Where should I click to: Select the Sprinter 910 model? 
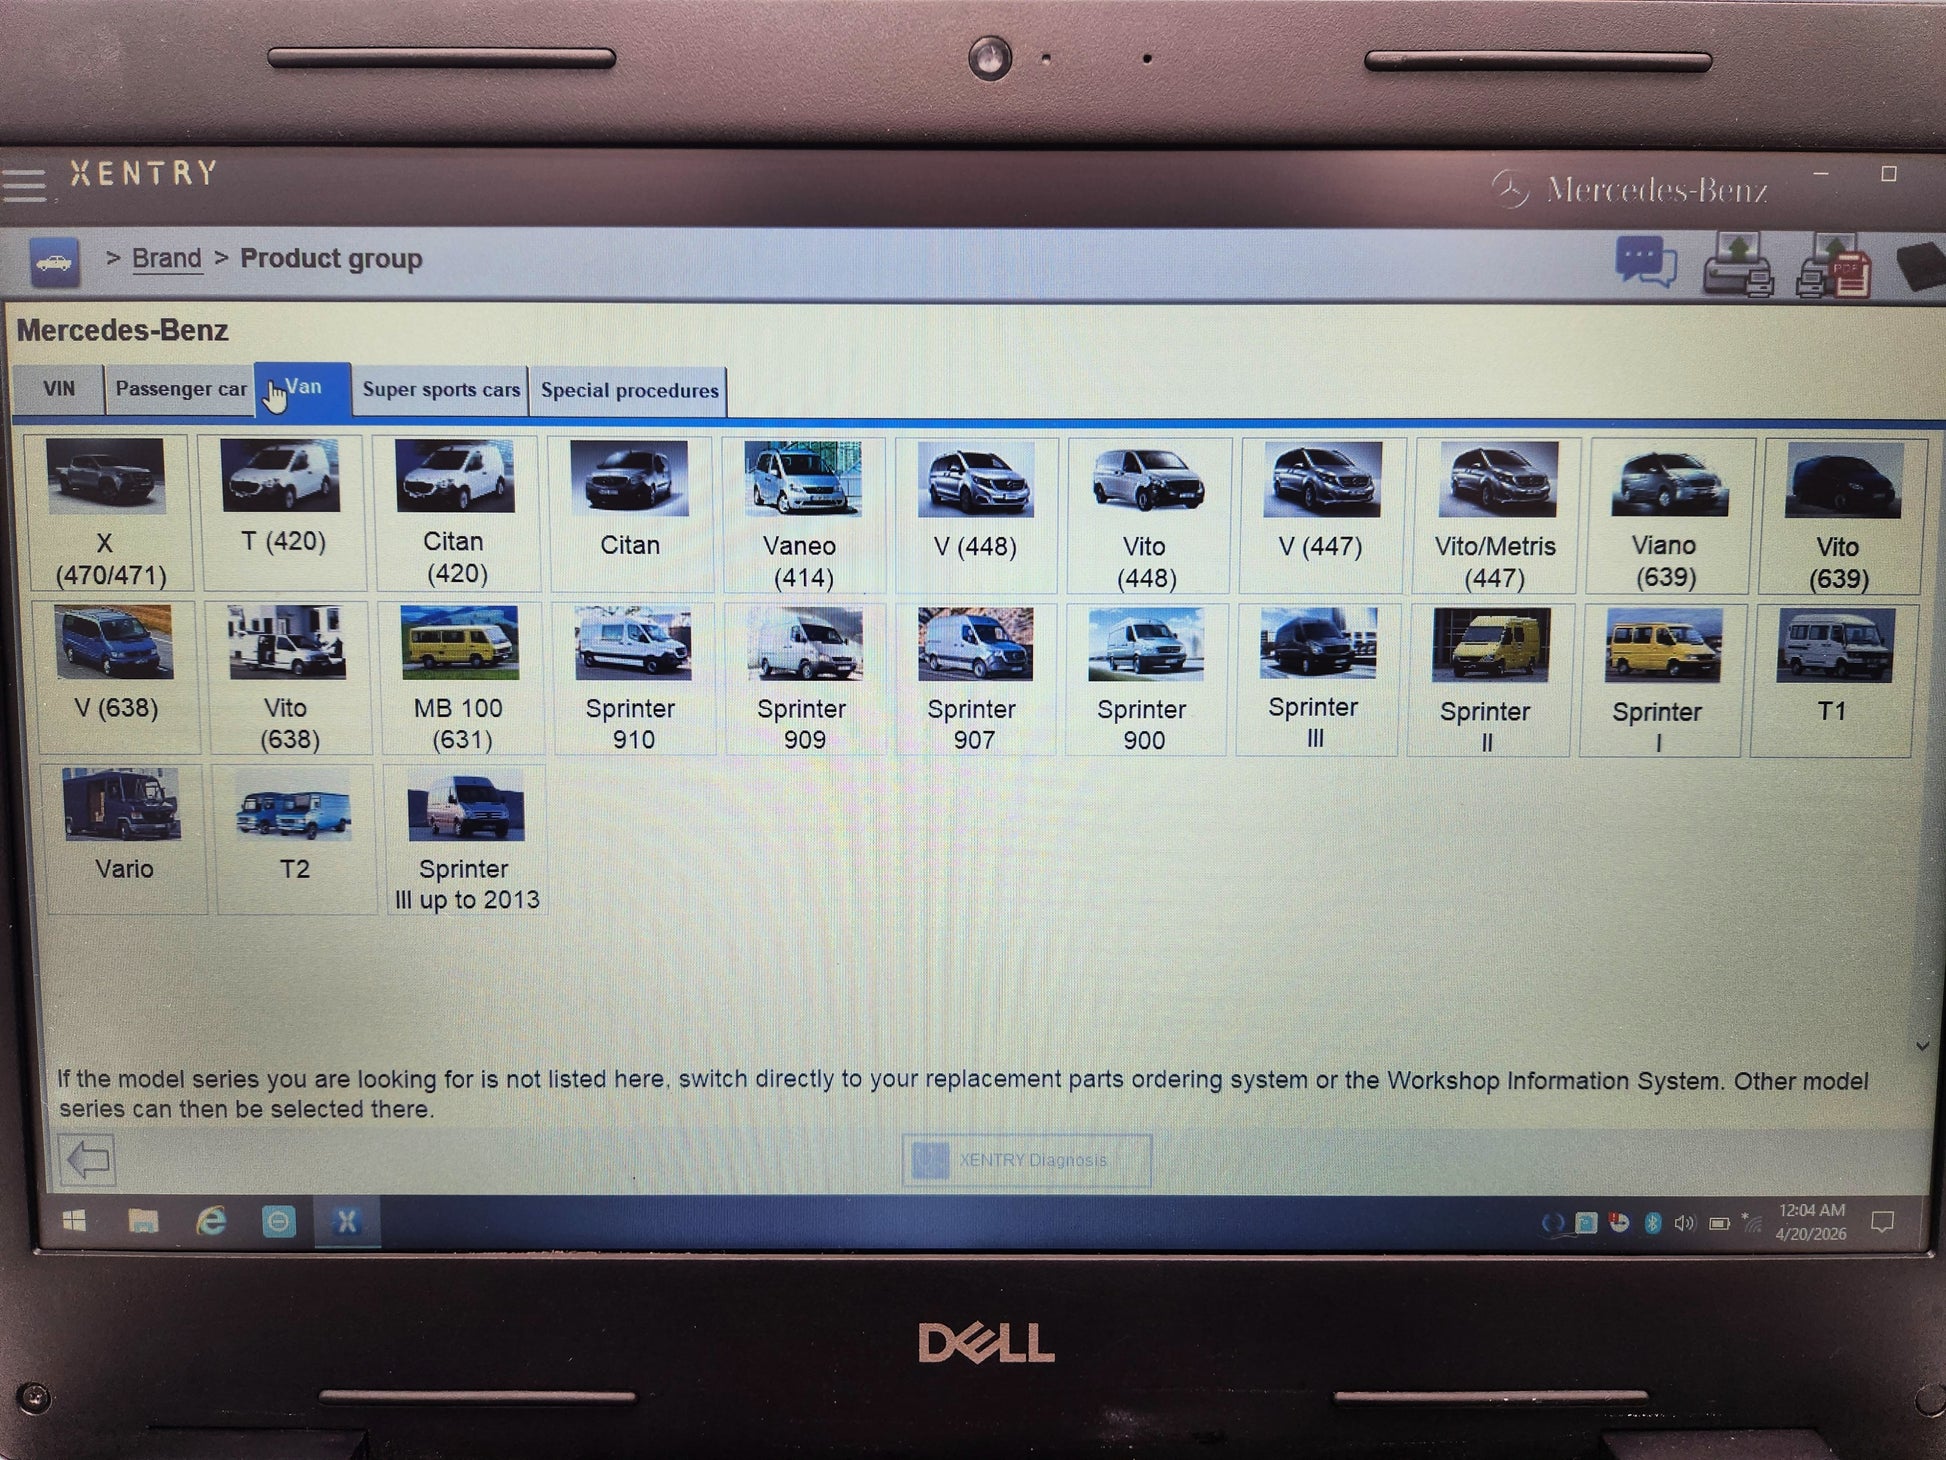pyautogui.click(x=633, y=678)
